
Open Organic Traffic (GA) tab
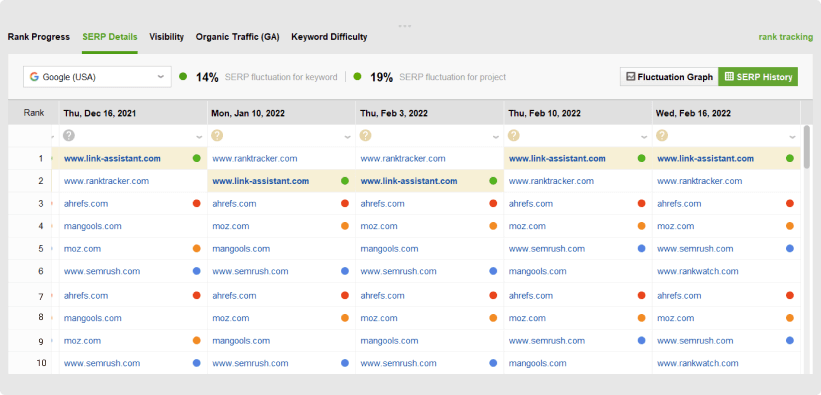[x=238, y=37]
